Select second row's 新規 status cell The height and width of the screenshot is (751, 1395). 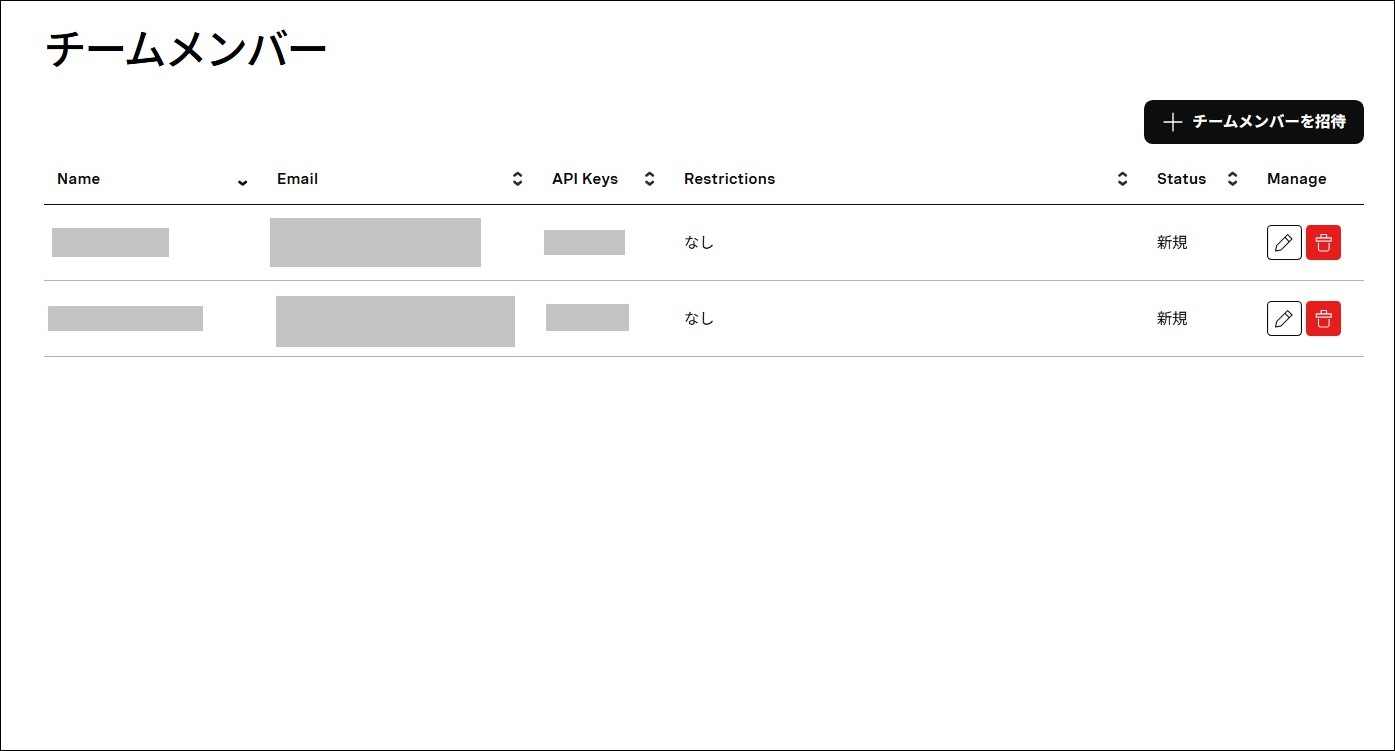1172,318
